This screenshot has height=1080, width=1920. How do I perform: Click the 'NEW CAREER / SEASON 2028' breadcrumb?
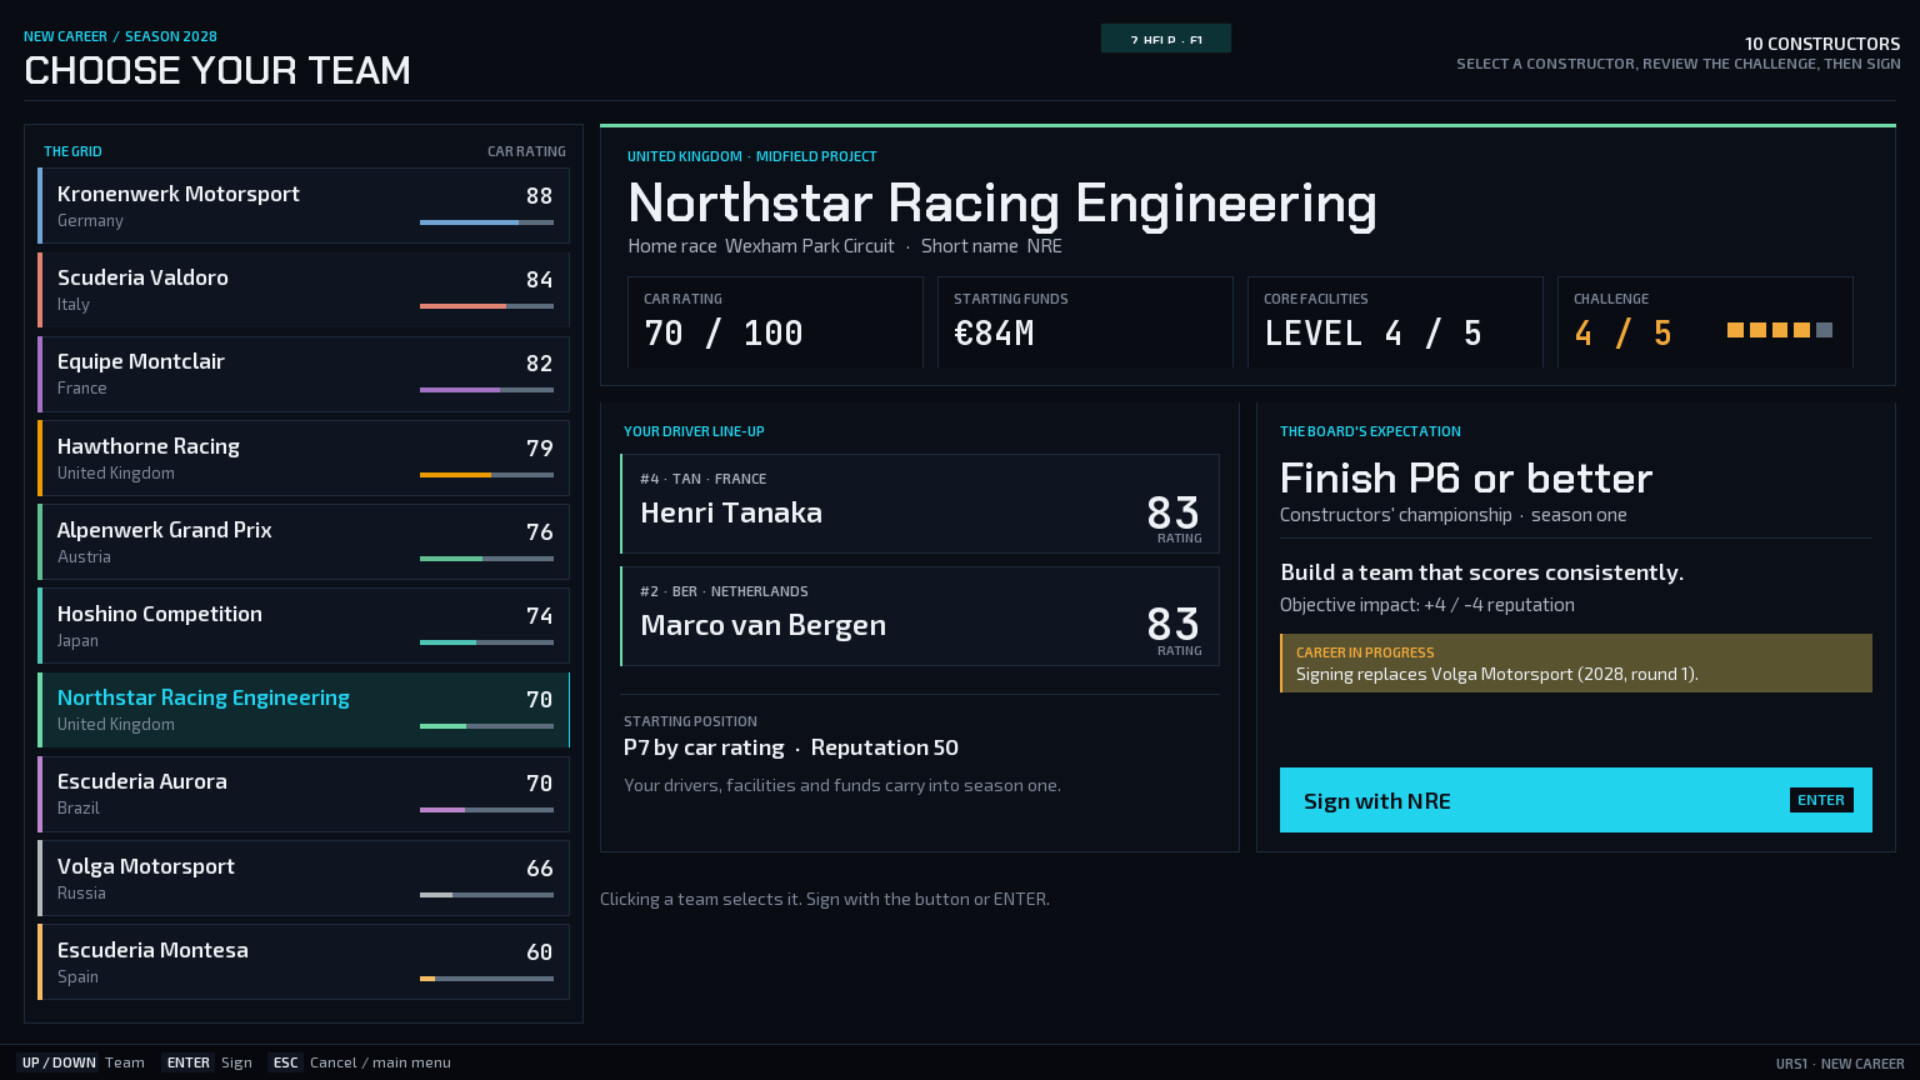[x=120, y=36]
